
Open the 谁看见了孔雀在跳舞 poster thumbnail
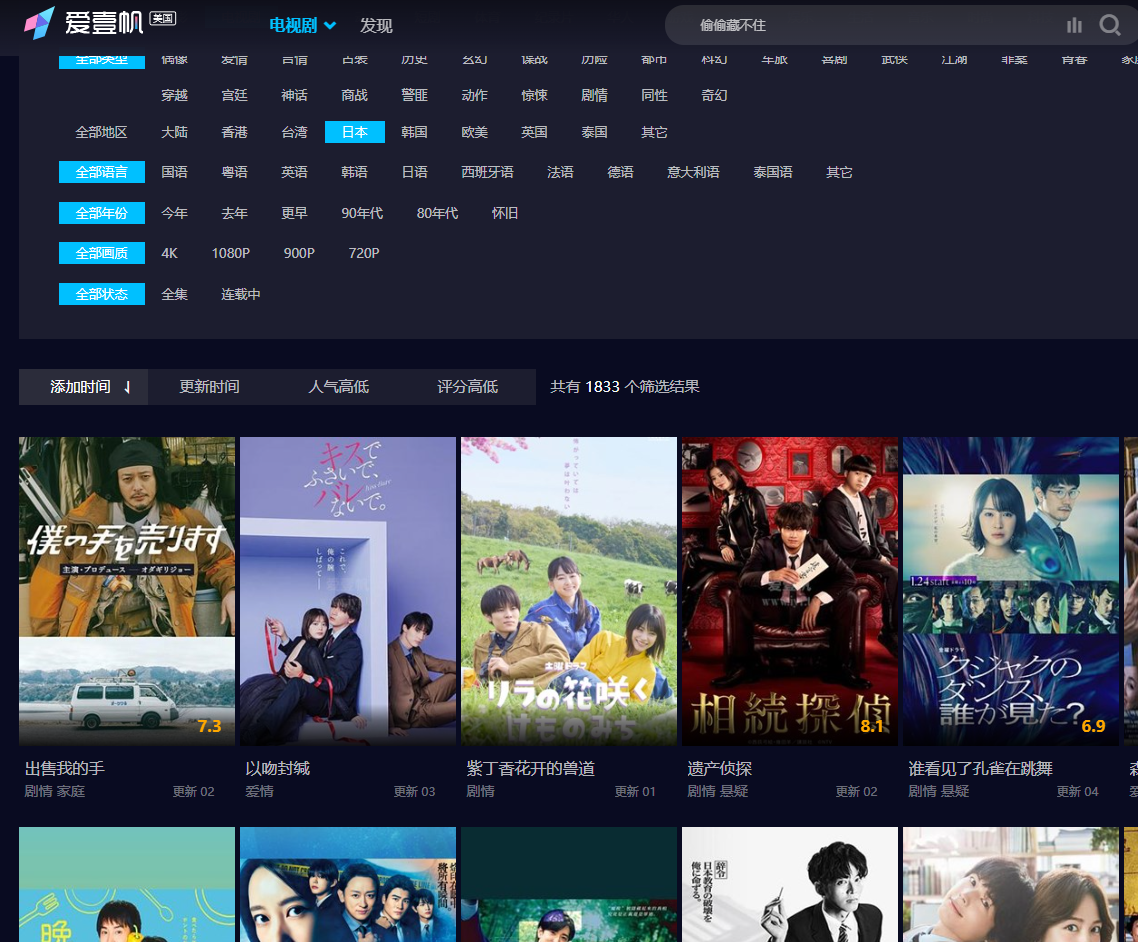[x=1011, y=591]
